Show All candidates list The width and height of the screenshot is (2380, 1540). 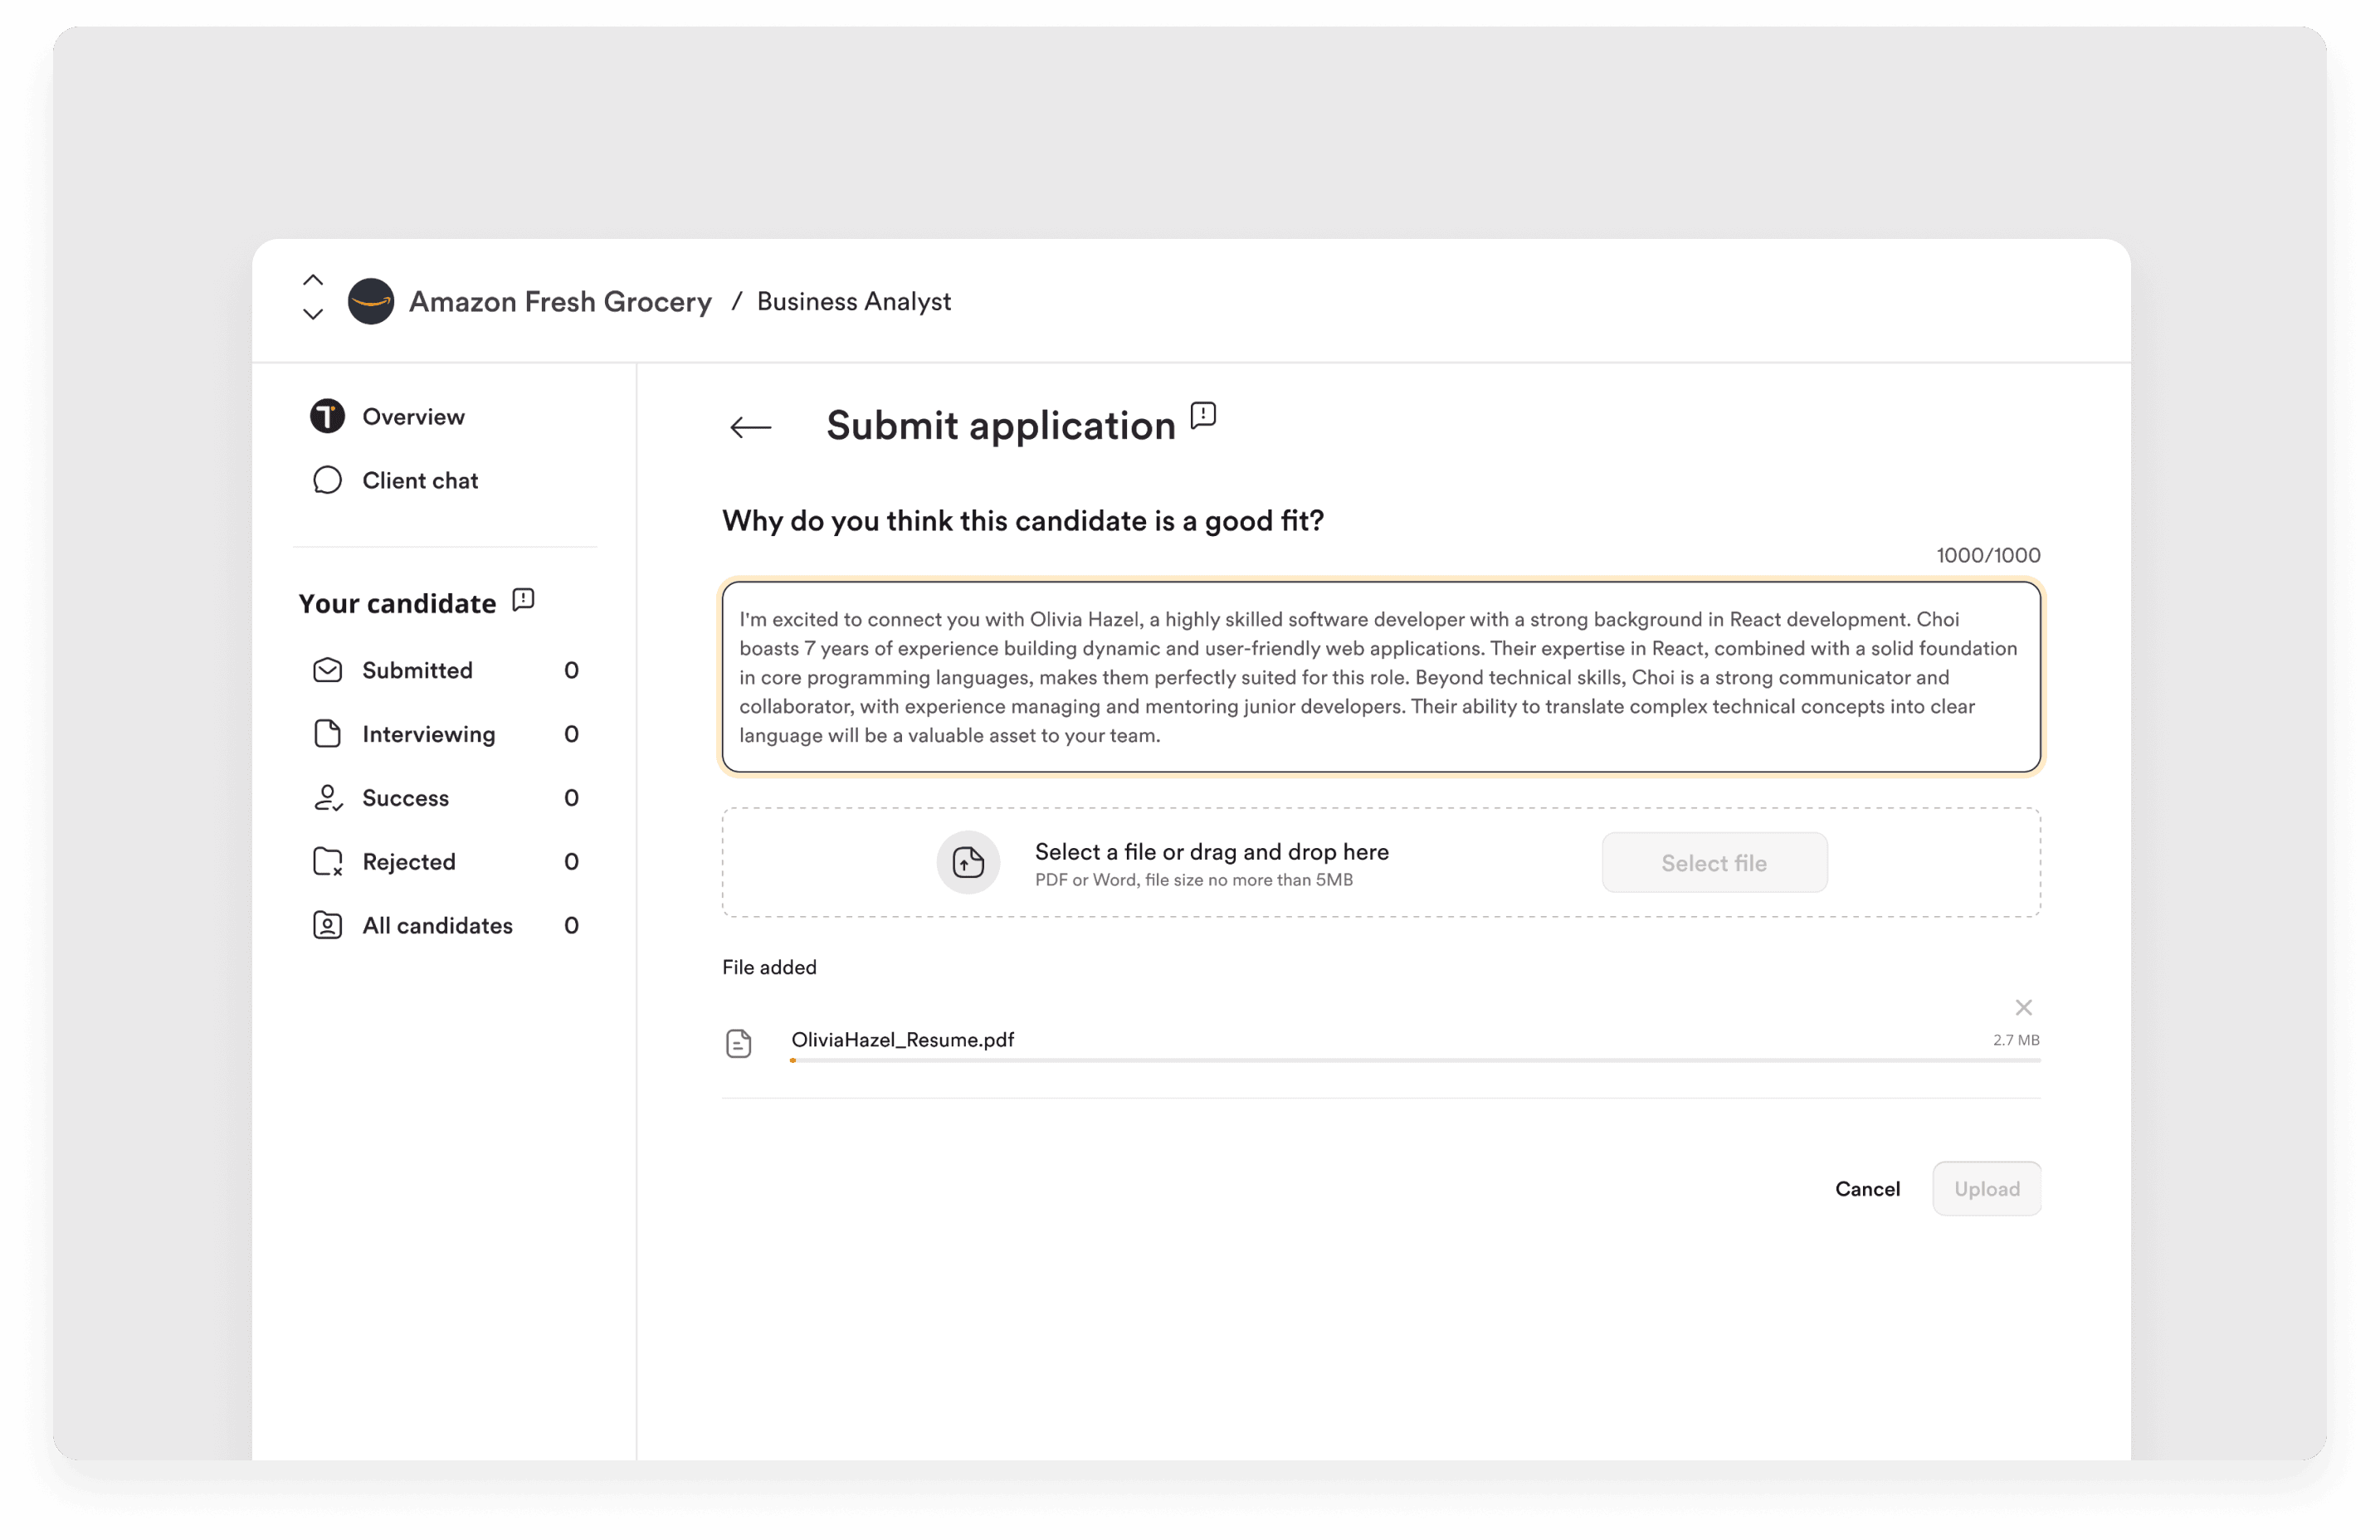point(437,926)
